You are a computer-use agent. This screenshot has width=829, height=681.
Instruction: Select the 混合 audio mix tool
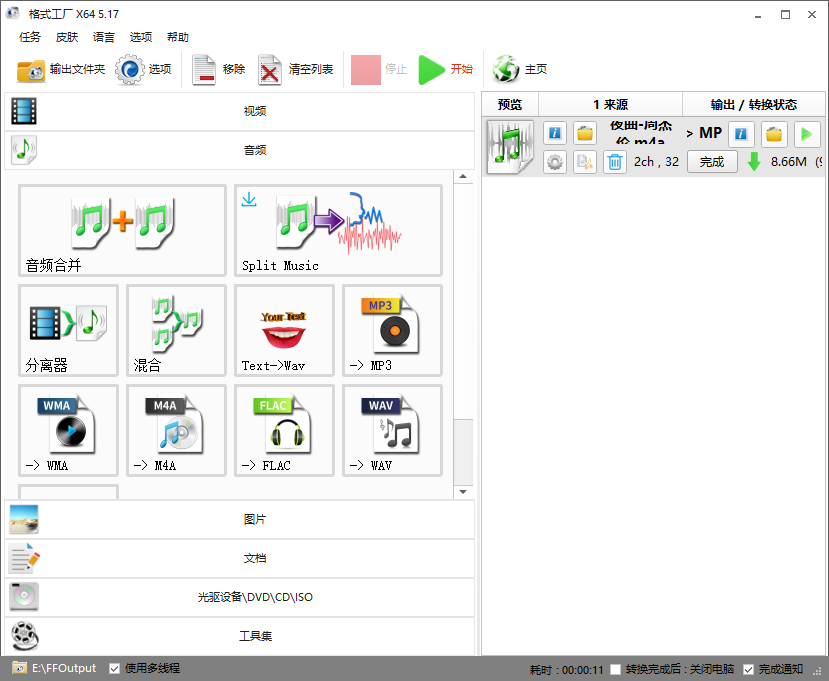tap(176, 330)
